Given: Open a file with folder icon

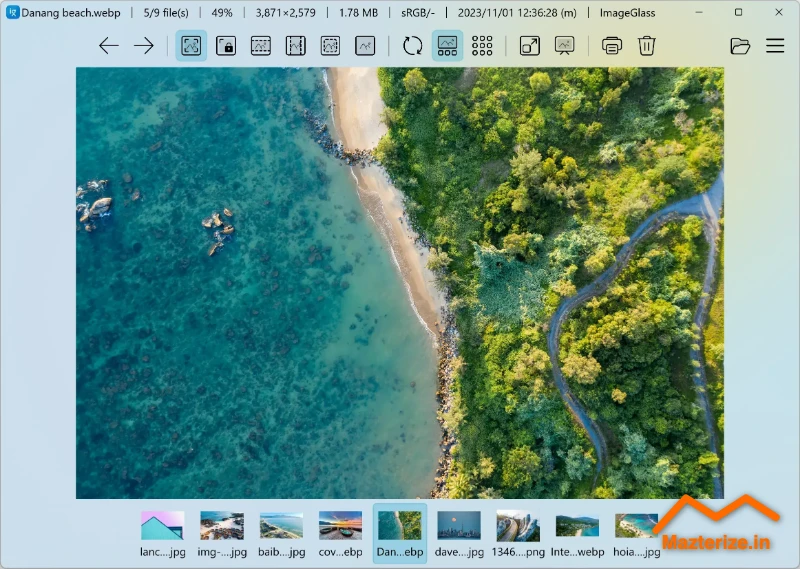Looking at the screenshot, I should [740, 46].
